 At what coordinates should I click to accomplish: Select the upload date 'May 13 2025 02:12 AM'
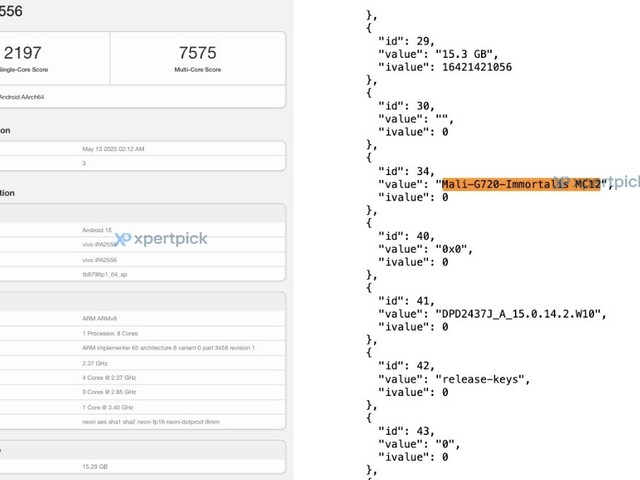click(x=113, y=149)
